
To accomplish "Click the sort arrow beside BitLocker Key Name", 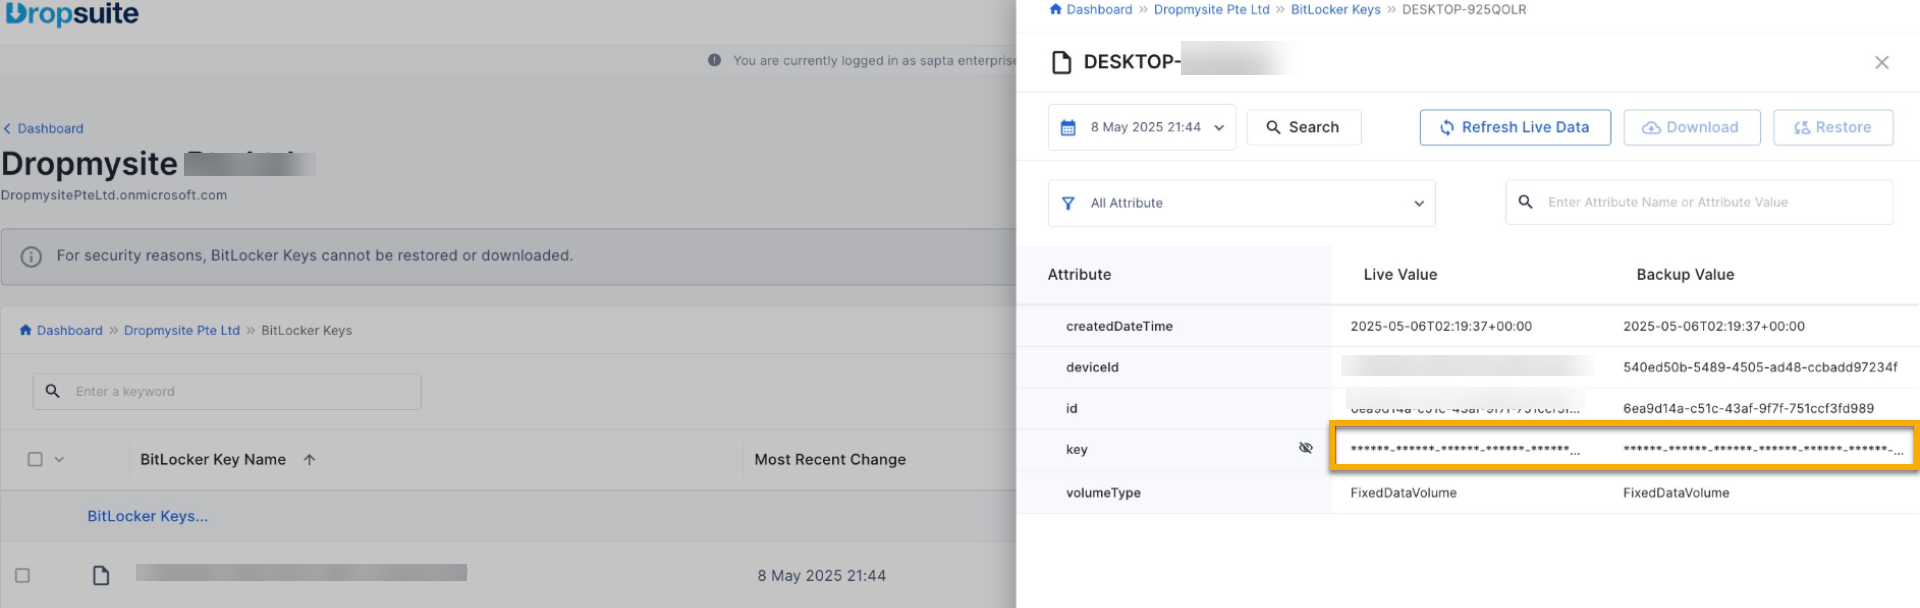I will point(310,460).
